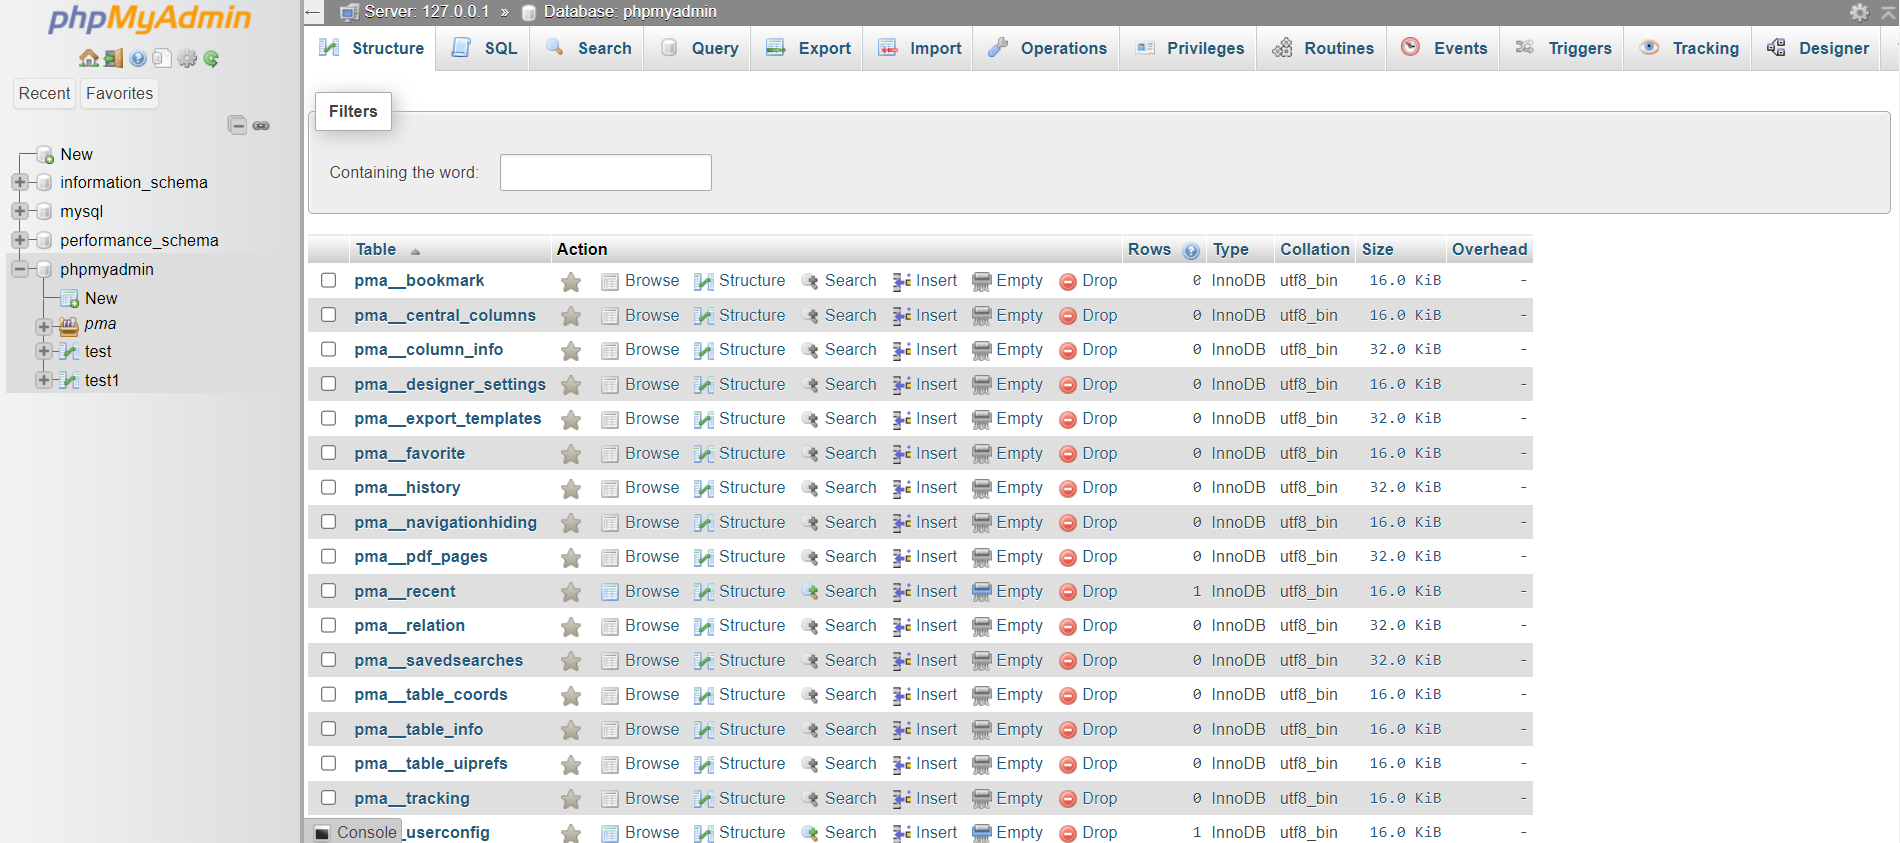Screen dimensions: 1900x843
Task: Reload navigation panel with green refresh icon
Action: click(211, 58)
